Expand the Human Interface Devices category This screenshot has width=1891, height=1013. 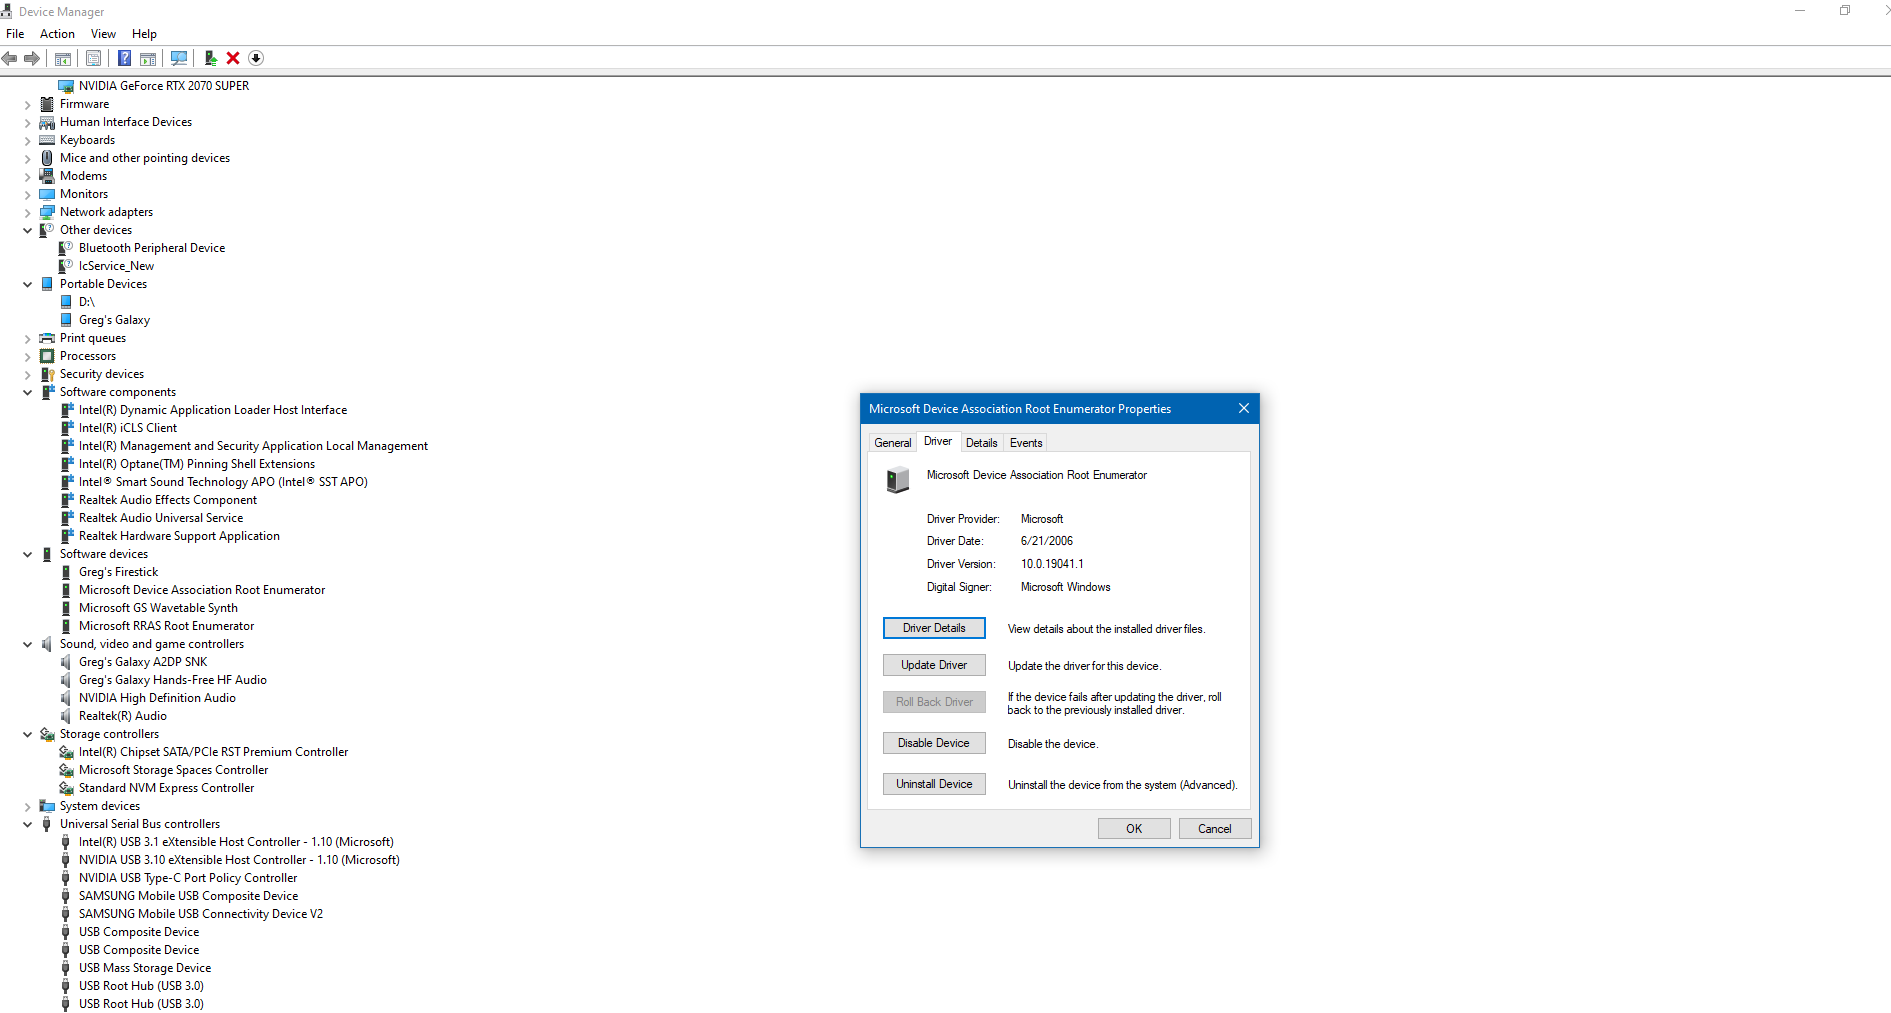click(x=28, y=122)
